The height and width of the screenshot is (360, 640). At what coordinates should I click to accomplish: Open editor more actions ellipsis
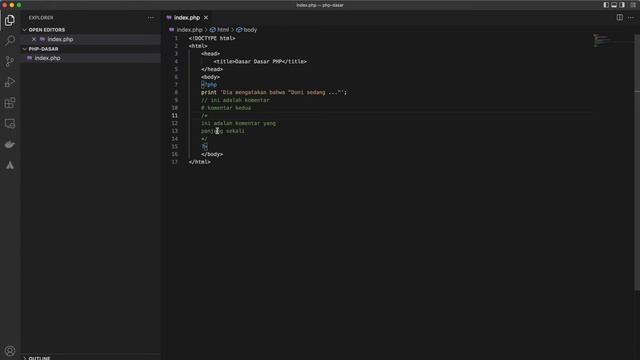631,18
